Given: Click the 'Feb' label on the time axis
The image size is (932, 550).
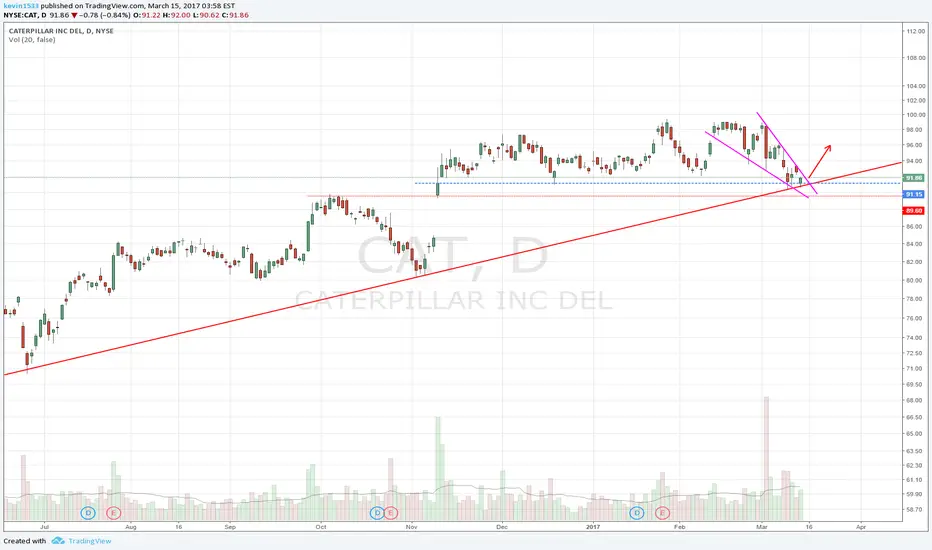Looking at the screenshot, I should tap(679, 527).
